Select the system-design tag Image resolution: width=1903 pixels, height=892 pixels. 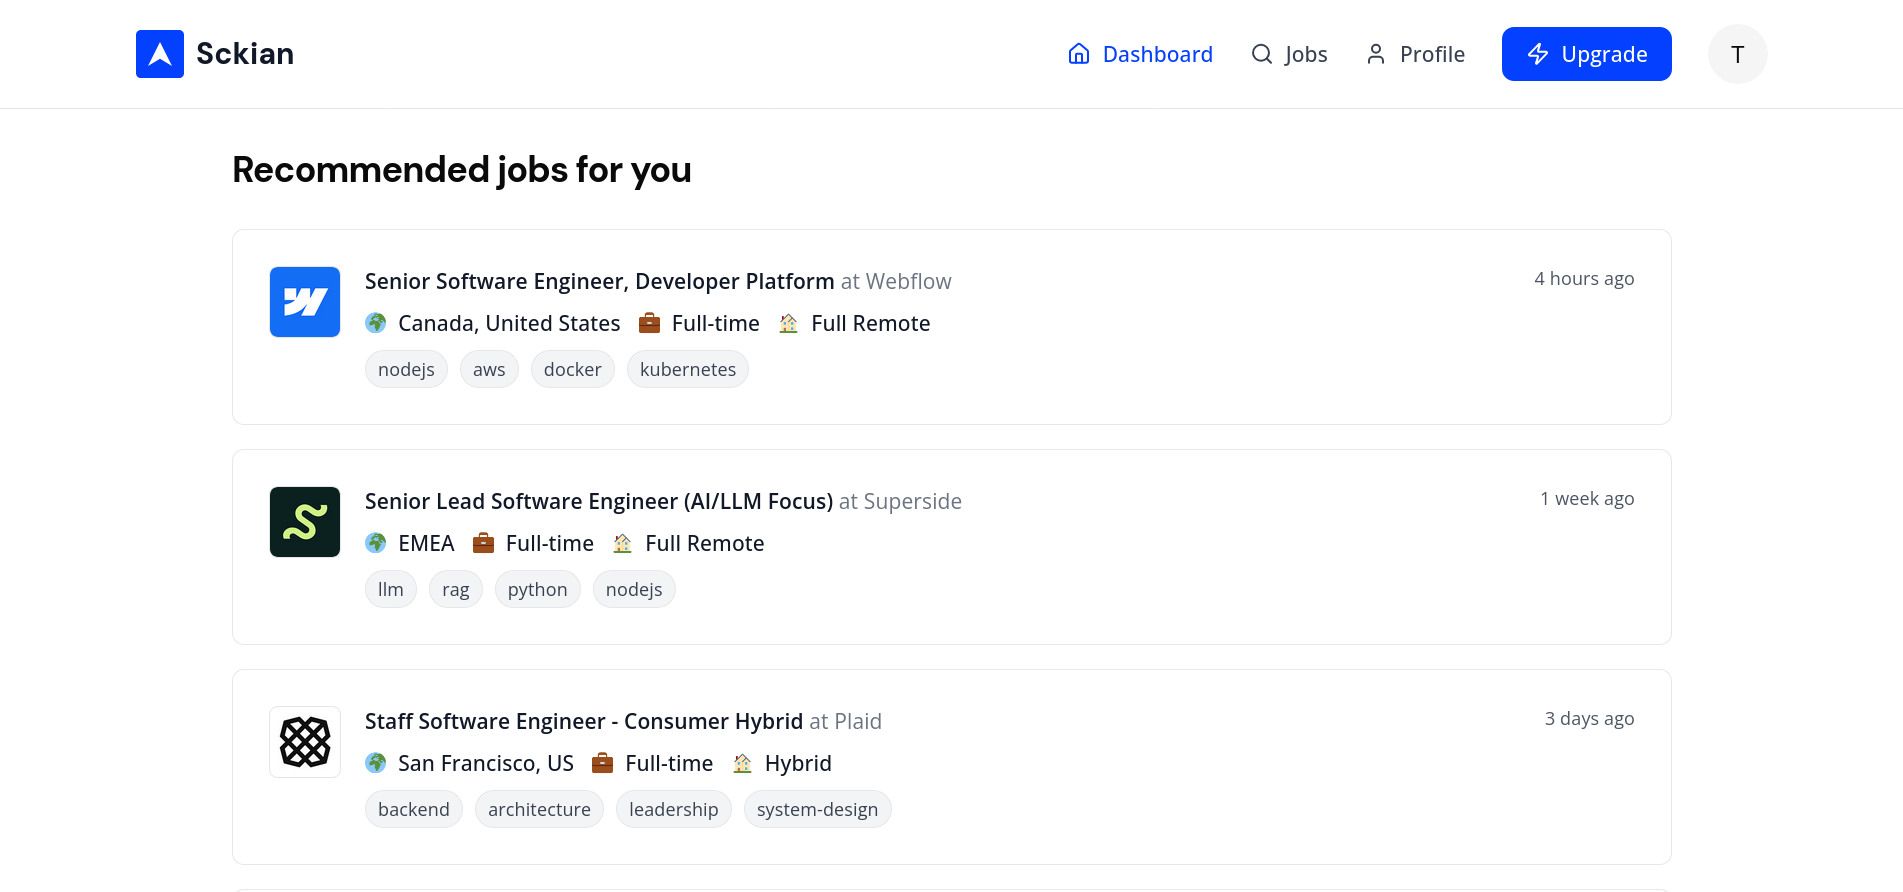coord(818,809)
